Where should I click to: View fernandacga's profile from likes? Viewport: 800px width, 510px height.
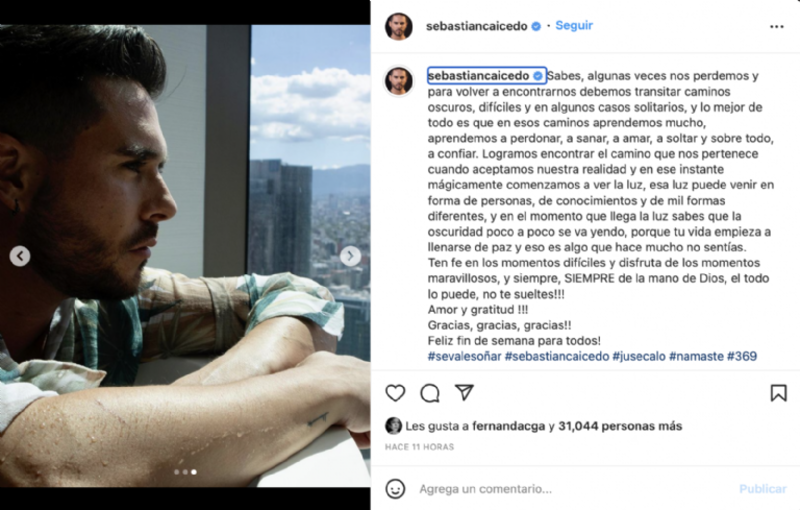(508, 426)
